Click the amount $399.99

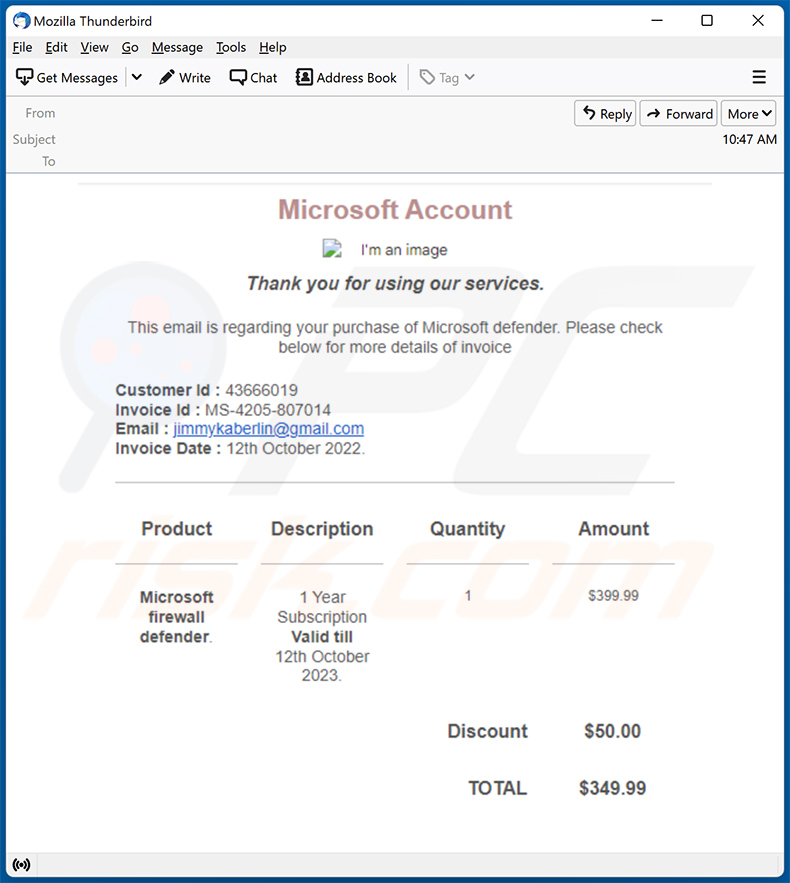click(613, 596)
